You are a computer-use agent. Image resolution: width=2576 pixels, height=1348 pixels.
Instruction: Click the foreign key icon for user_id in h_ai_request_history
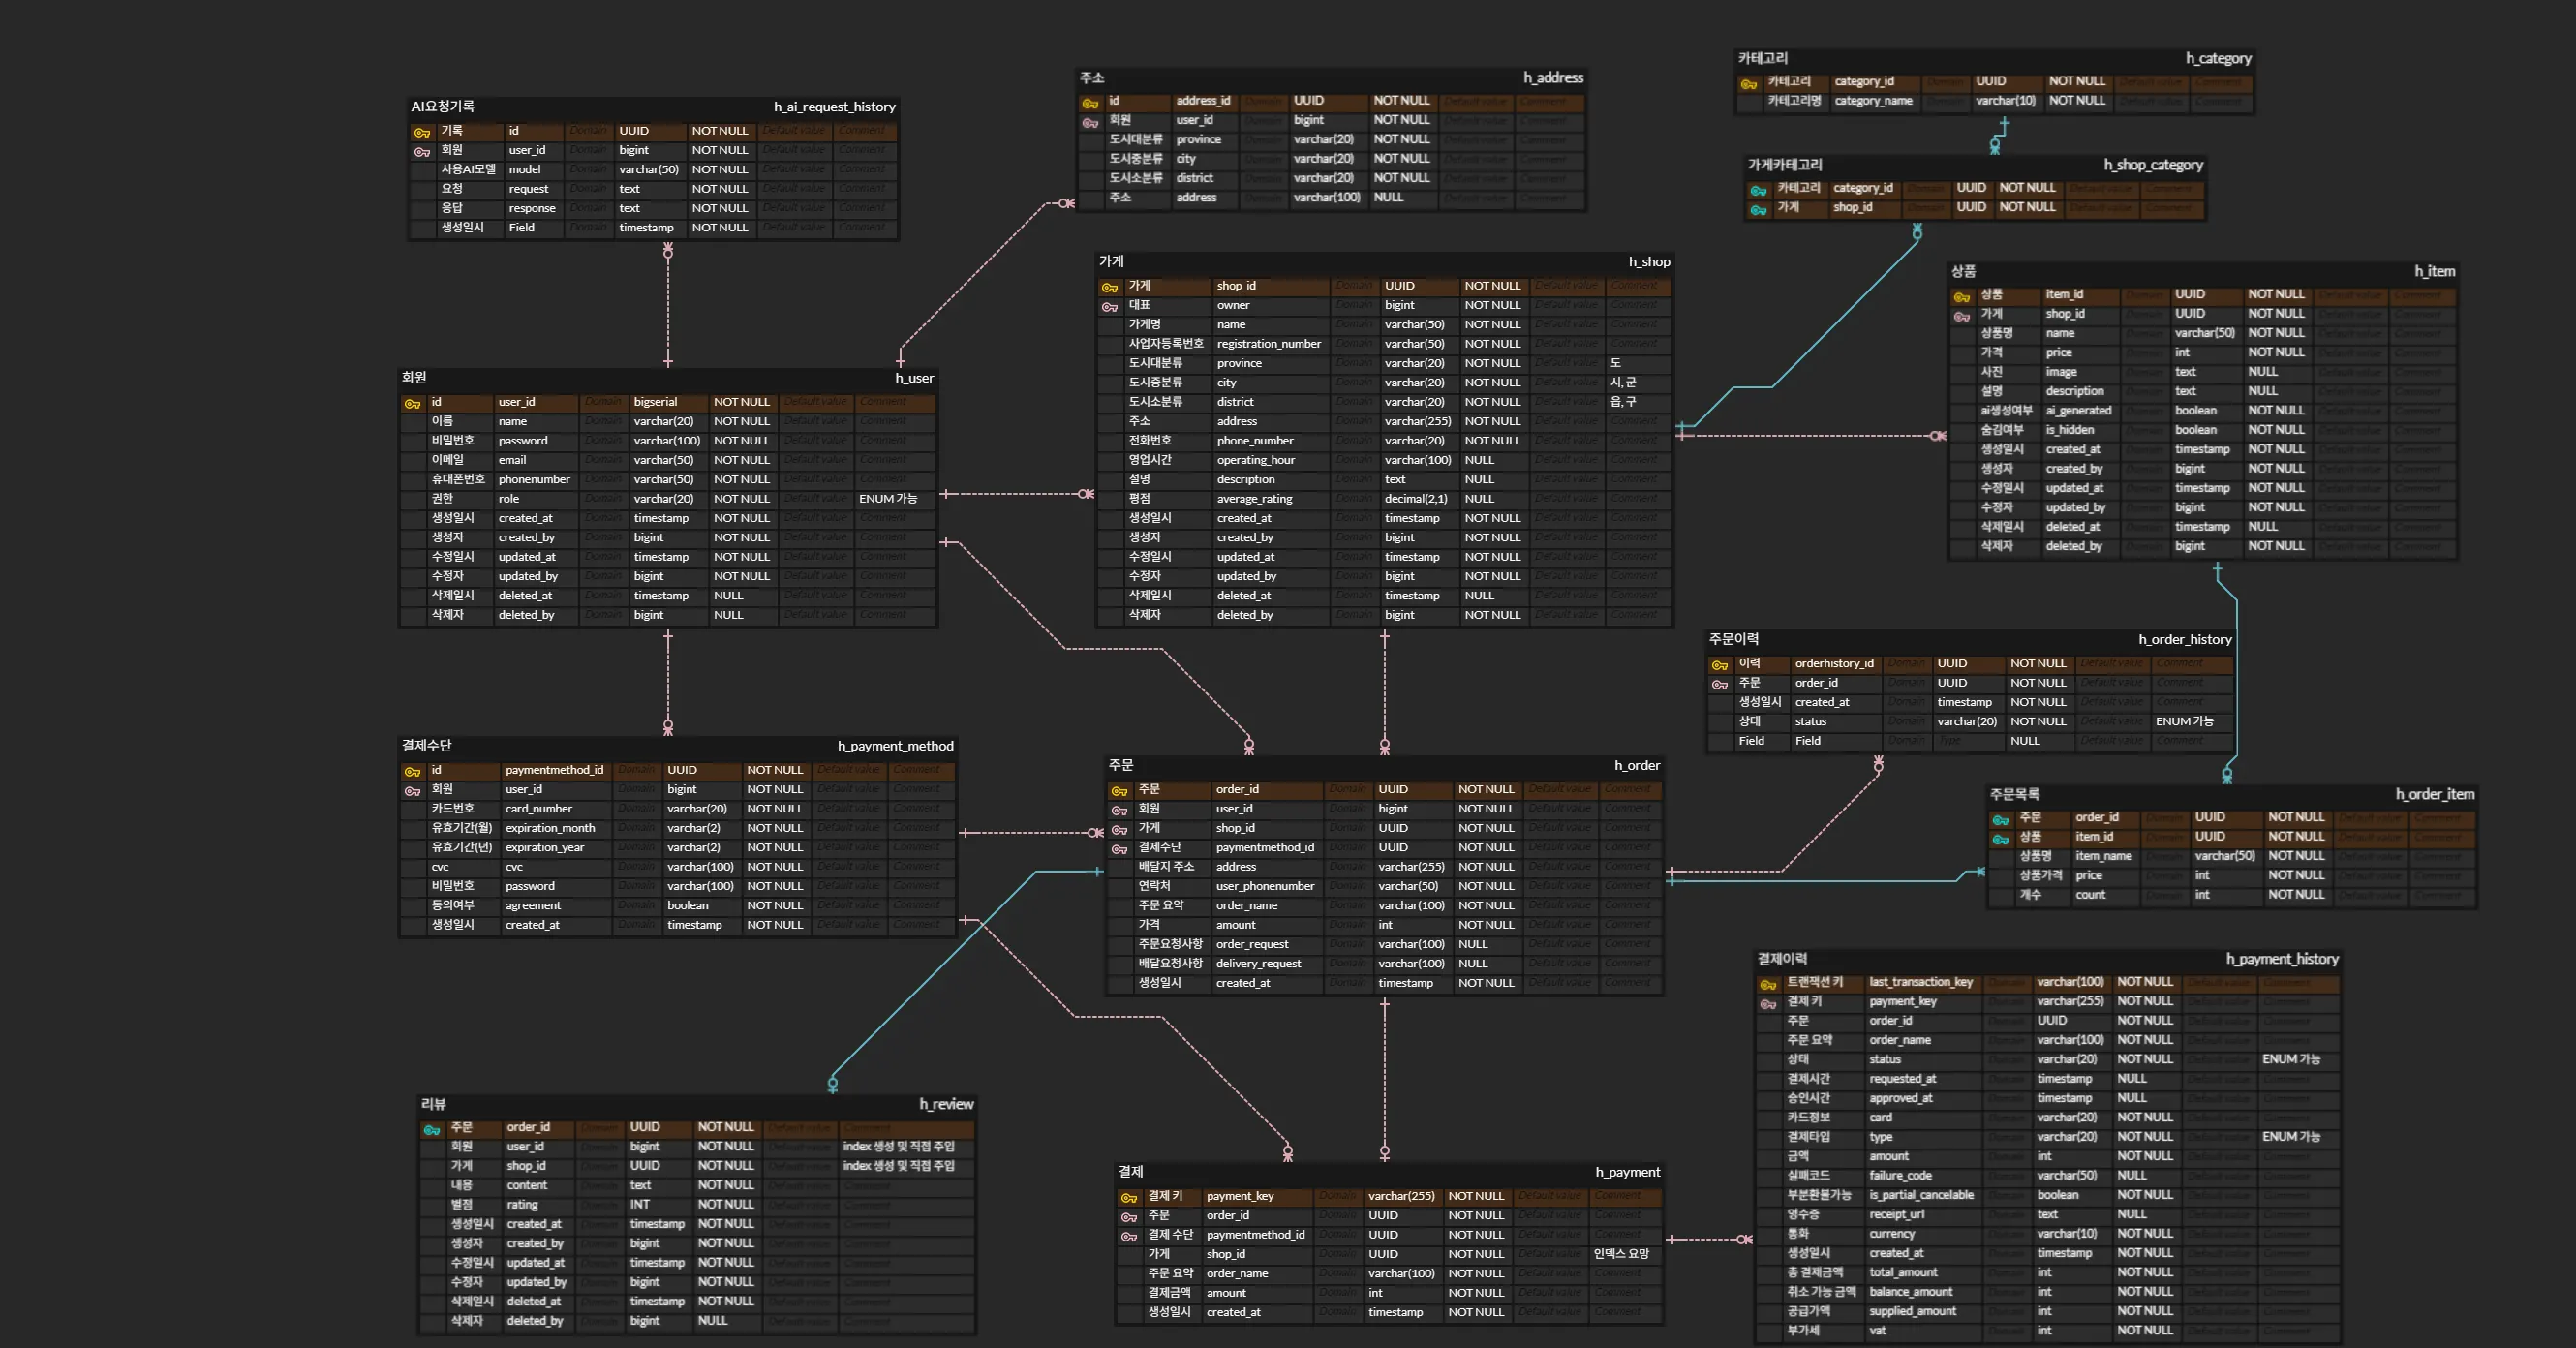coord(422,152)
